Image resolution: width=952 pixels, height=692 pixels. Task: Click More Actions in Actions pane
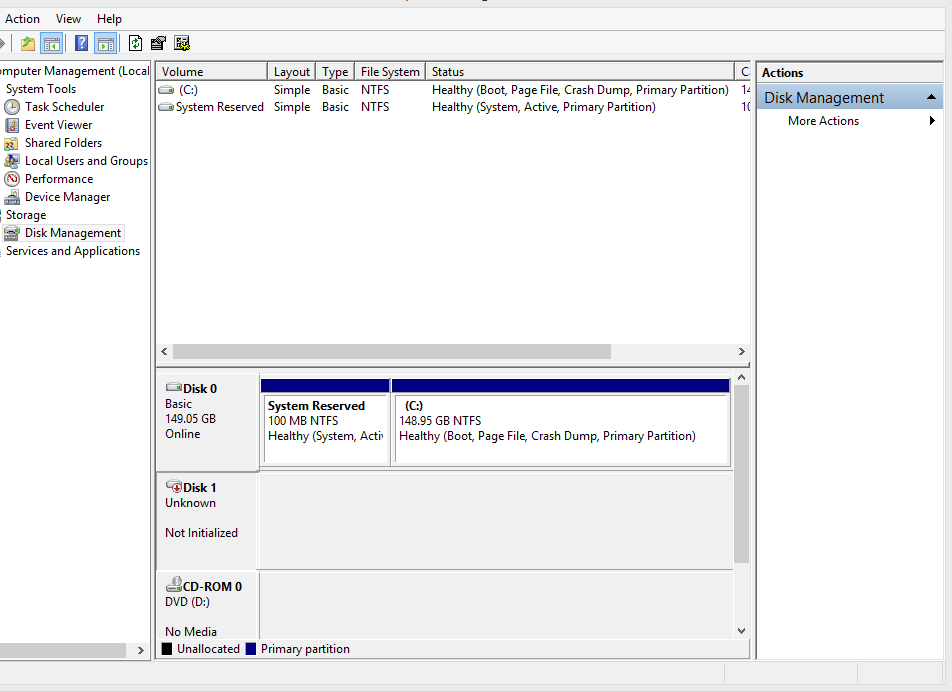(823, 121)
